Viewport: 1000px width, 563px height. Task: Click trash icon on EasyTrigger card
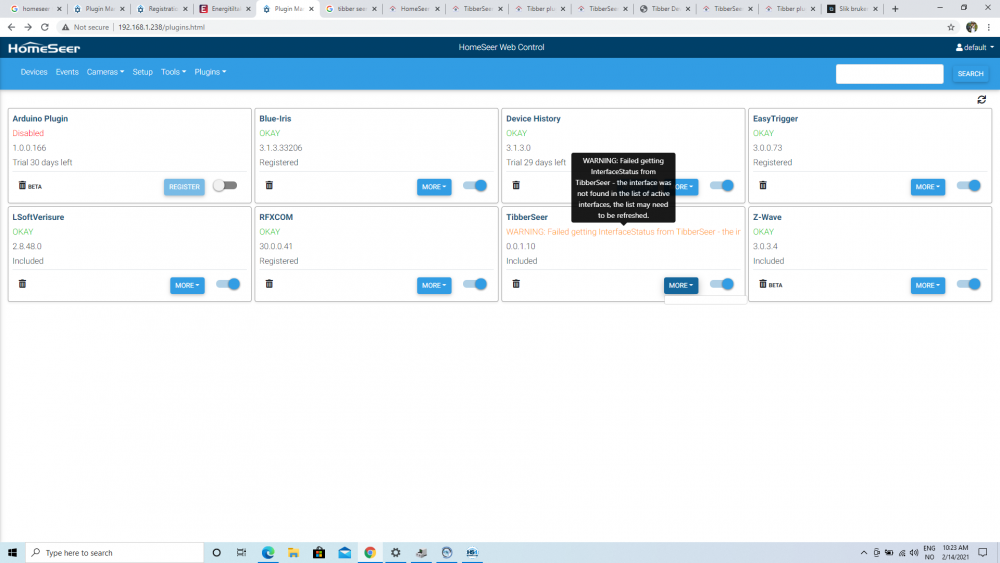pos(763,185)
